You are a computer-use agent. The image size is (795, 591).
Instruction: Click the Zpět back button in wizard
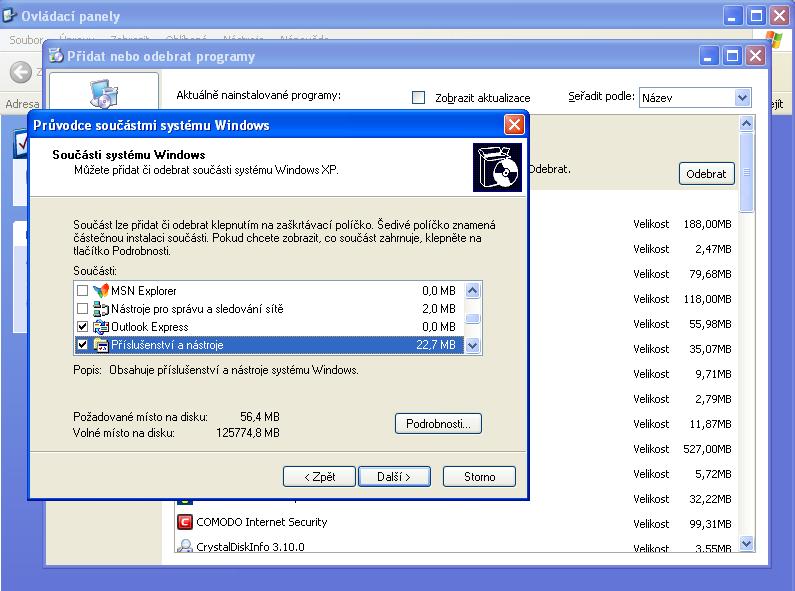319,476
